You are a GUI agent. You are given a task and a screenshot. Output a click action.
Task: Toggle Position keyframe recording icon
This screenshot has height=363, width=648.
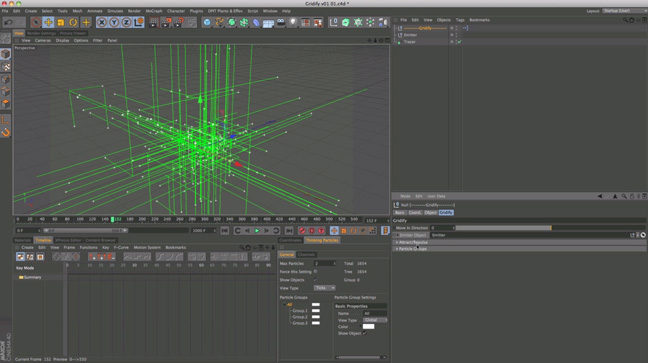334,231
